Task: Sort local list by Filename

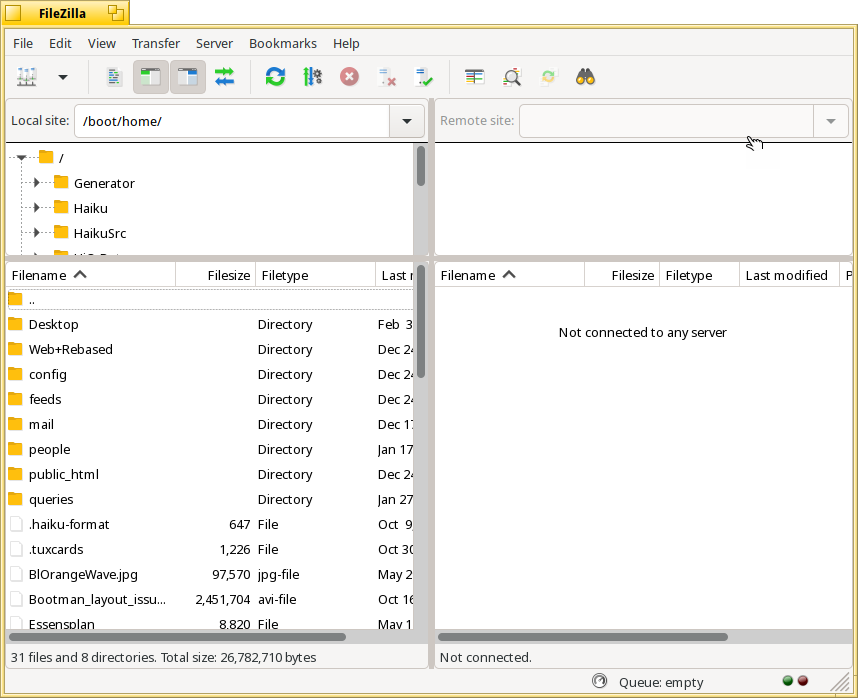Action: [91, 275]
